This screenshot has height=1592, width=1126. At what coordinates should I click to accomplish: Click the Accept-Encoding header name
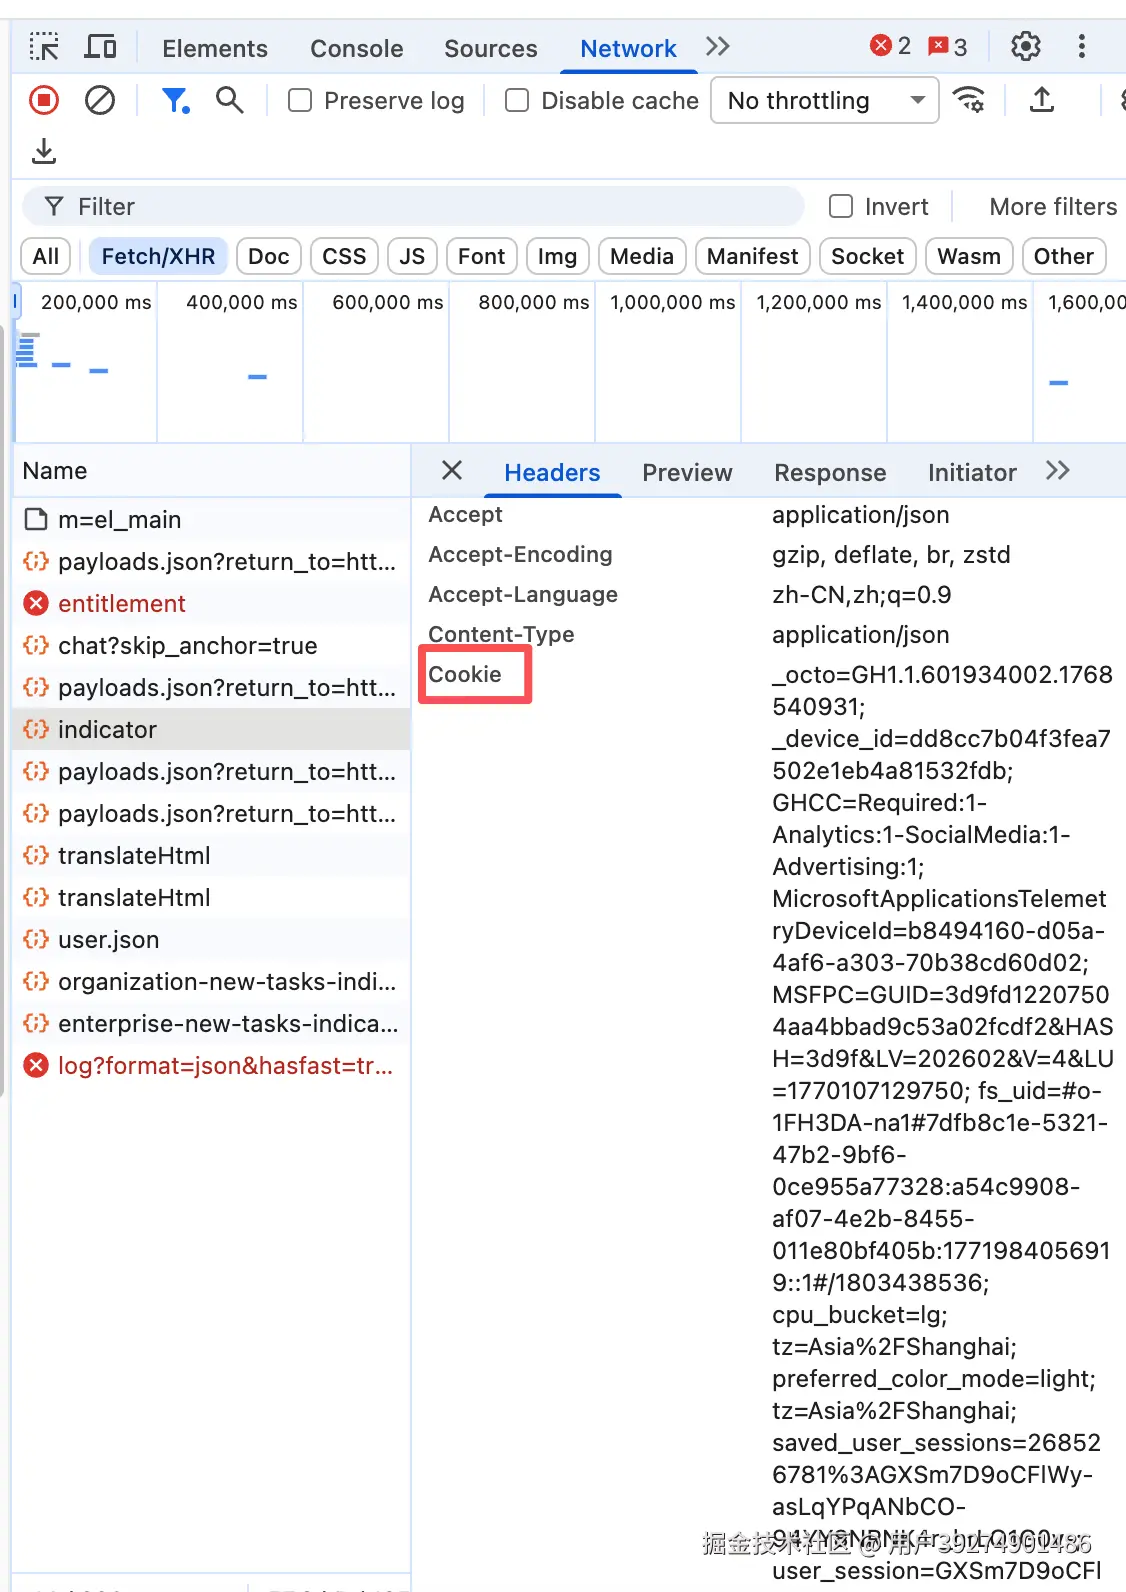520,554
